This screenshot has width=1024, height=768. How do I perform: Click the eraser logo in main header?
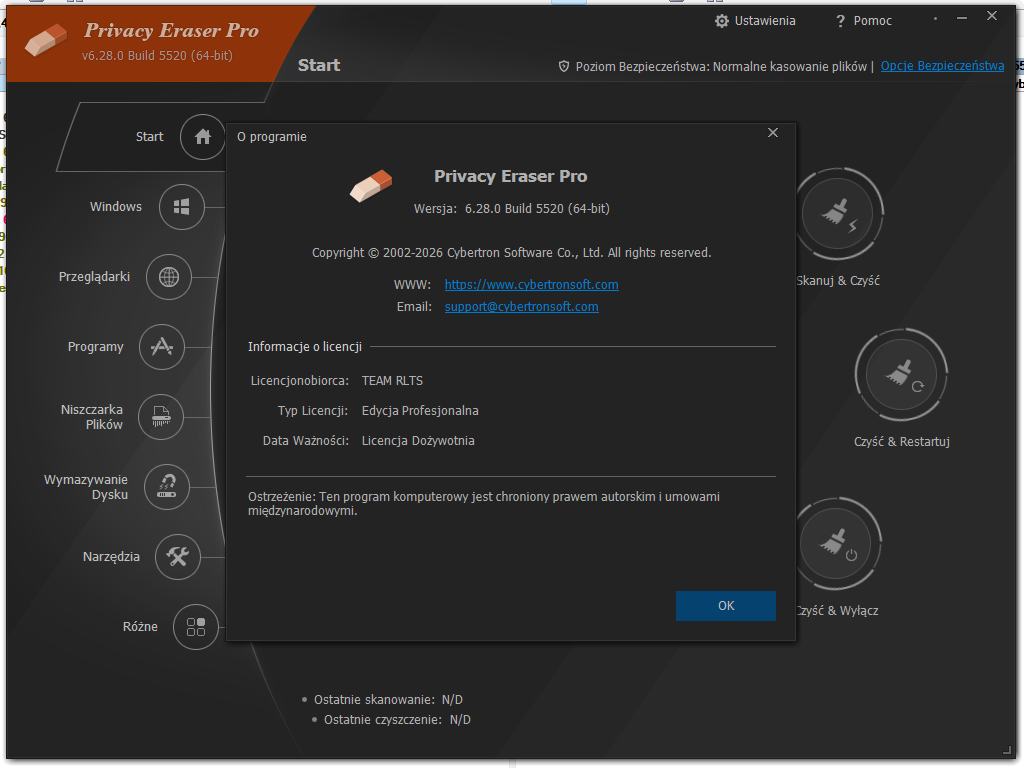coord(46,40)
